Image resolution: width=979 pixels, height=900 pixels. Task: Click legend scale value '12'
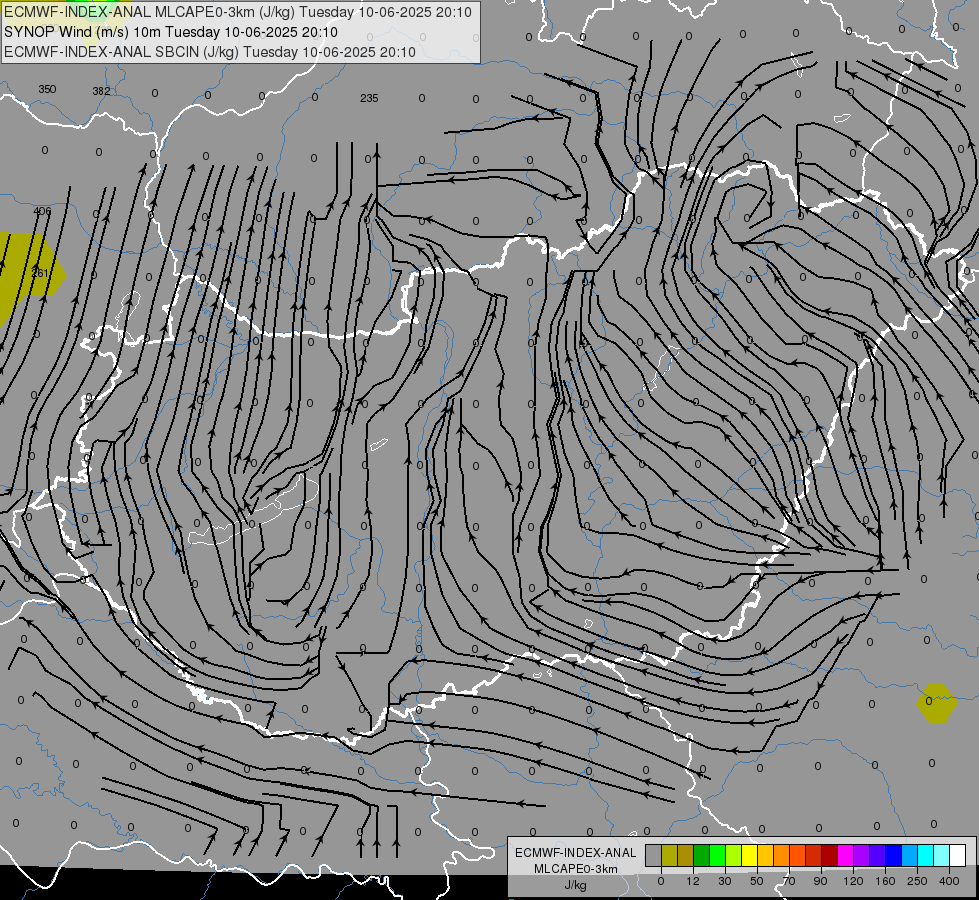tap(693, 881)
